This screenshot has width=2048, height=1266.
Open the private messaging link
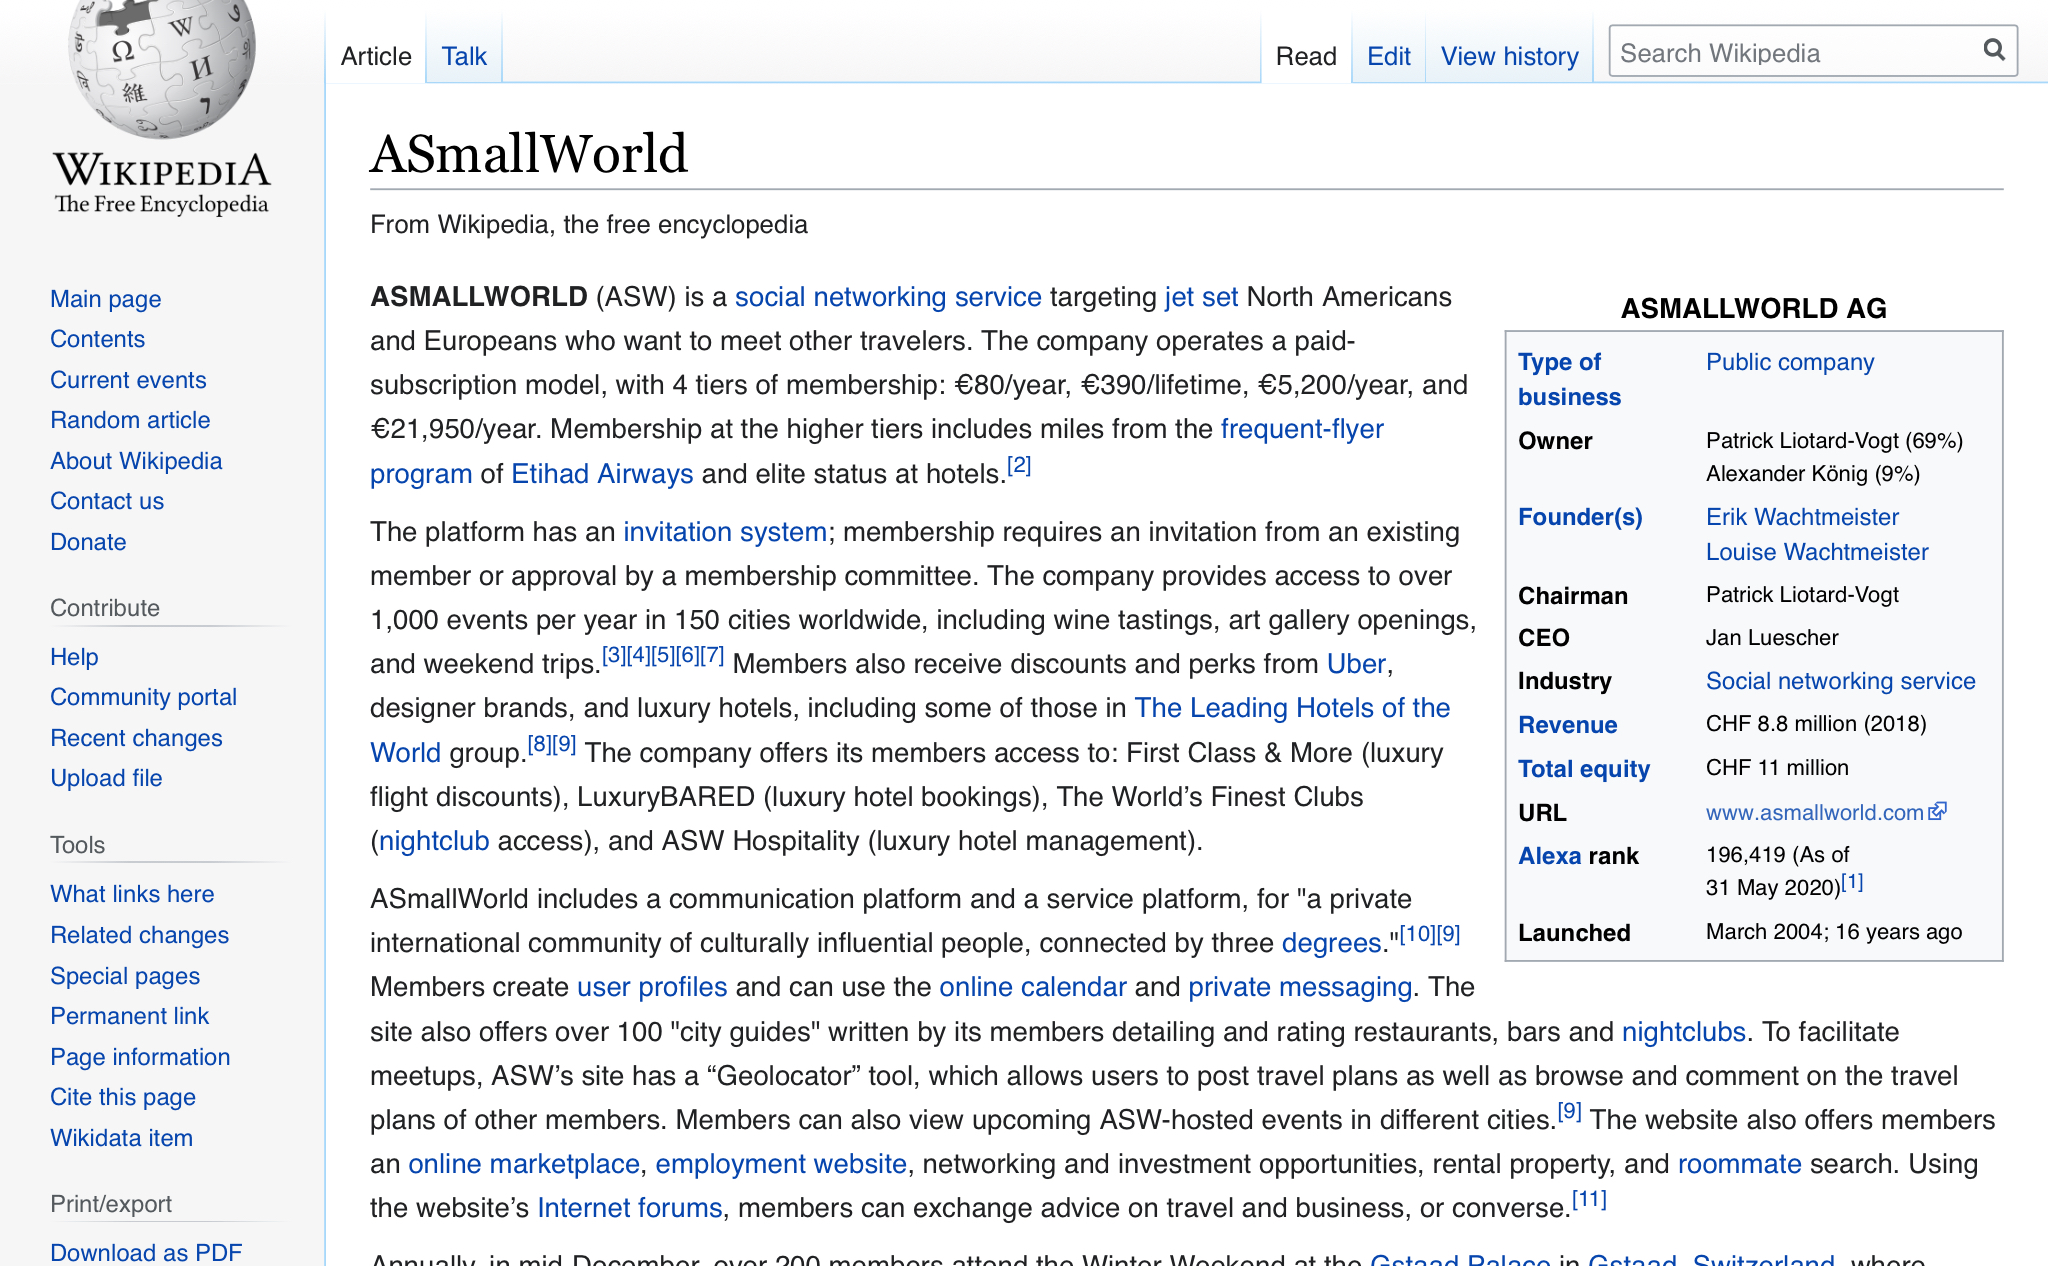coord(1300,987)
